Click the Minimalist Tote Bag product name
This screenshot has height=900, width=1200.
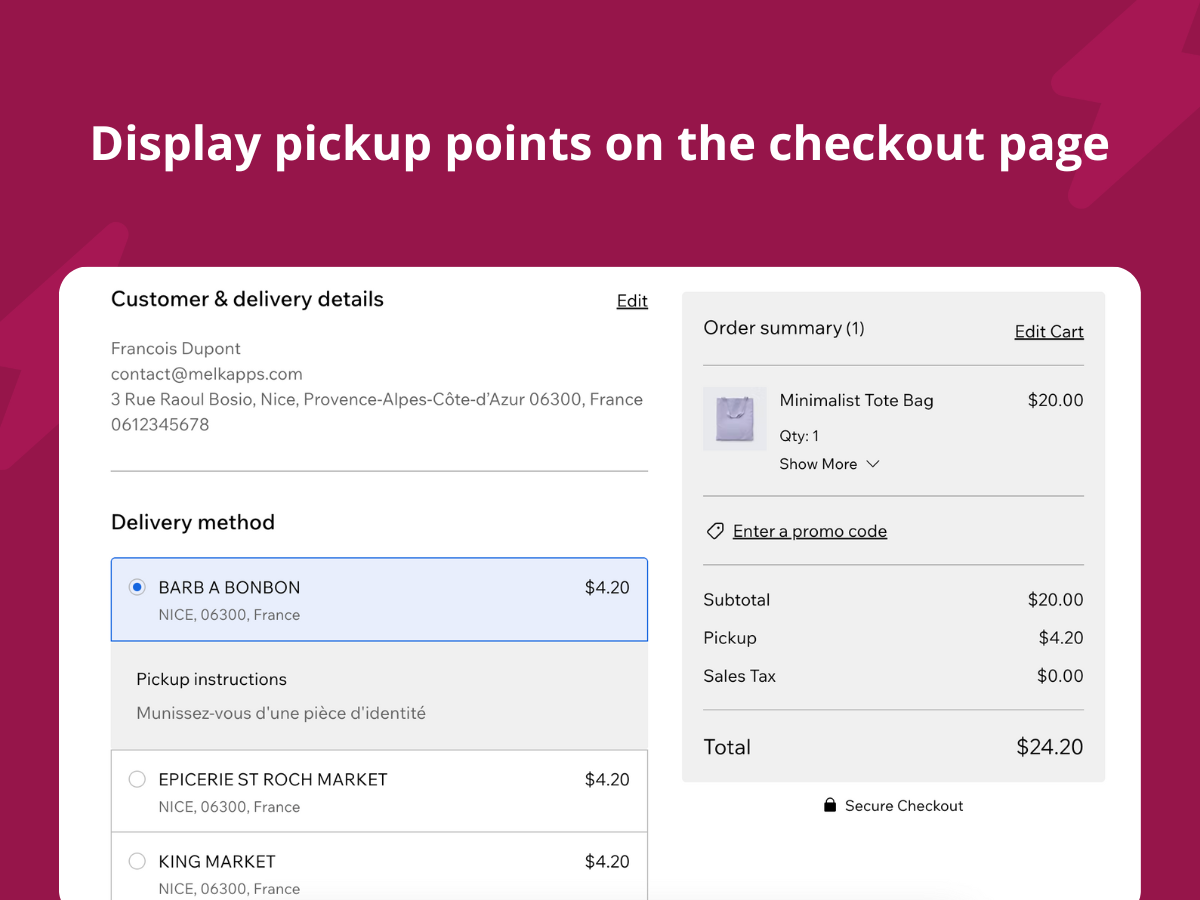point(856,400)
